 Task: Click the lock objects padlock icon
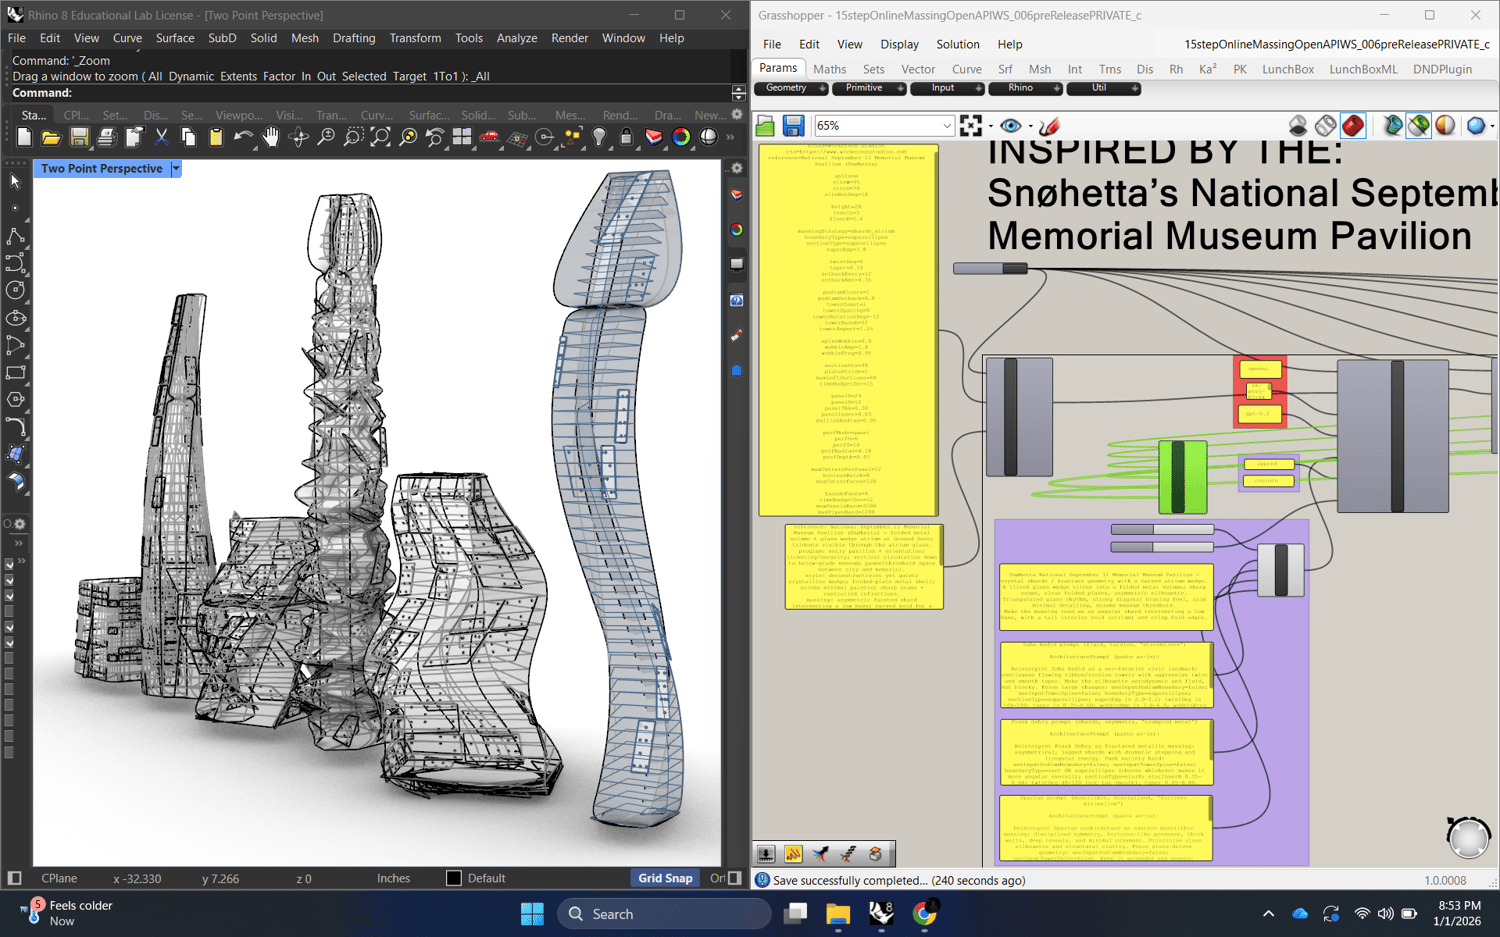(626, 138)
